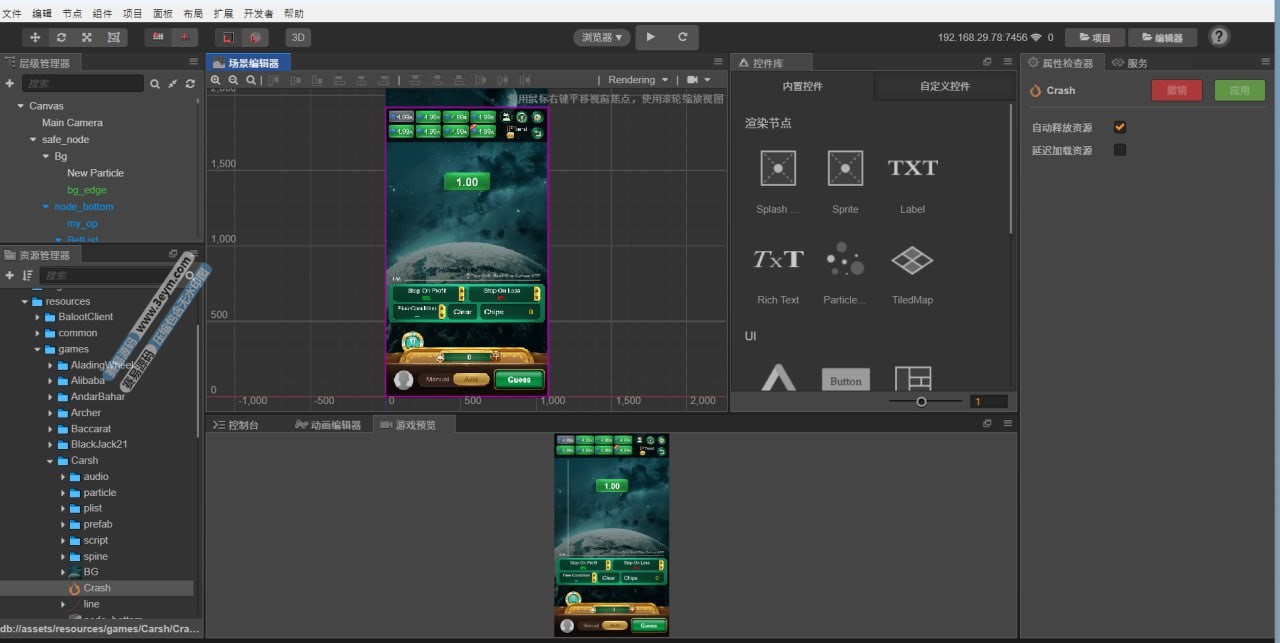
Task: Click the refresh preview icon
Action: pyautogui.click(x=683, y=37)
